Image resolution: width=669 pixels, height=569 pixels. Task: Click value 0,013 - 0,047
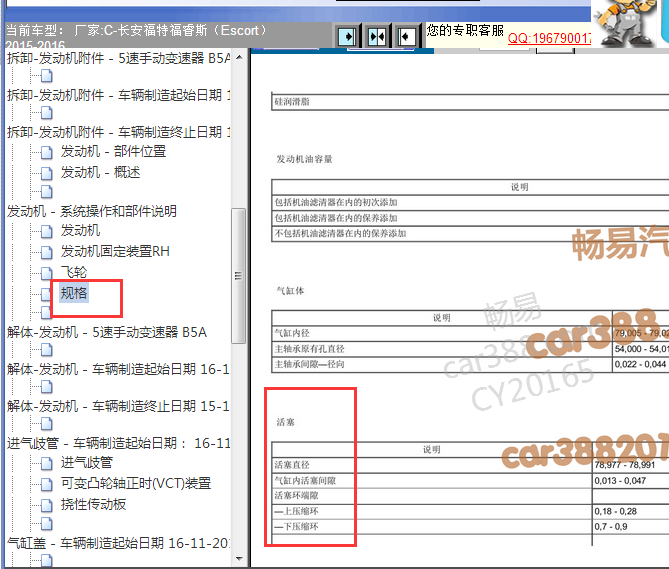pos(620,481)
